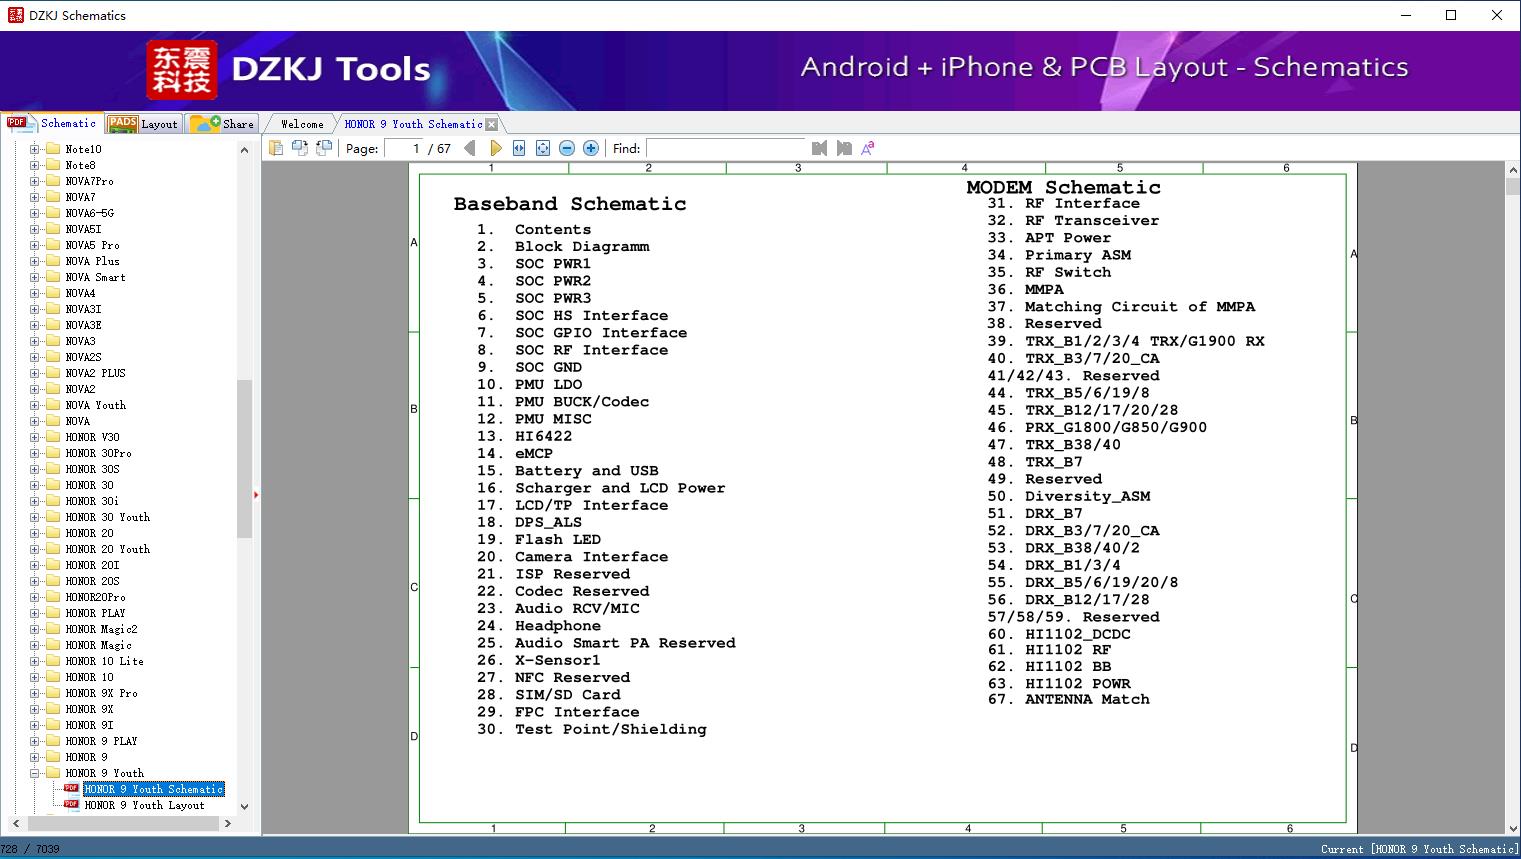Click the tree panel scroll up arrow
Viewport: 1521px width, 859px height.
[244, 150]
